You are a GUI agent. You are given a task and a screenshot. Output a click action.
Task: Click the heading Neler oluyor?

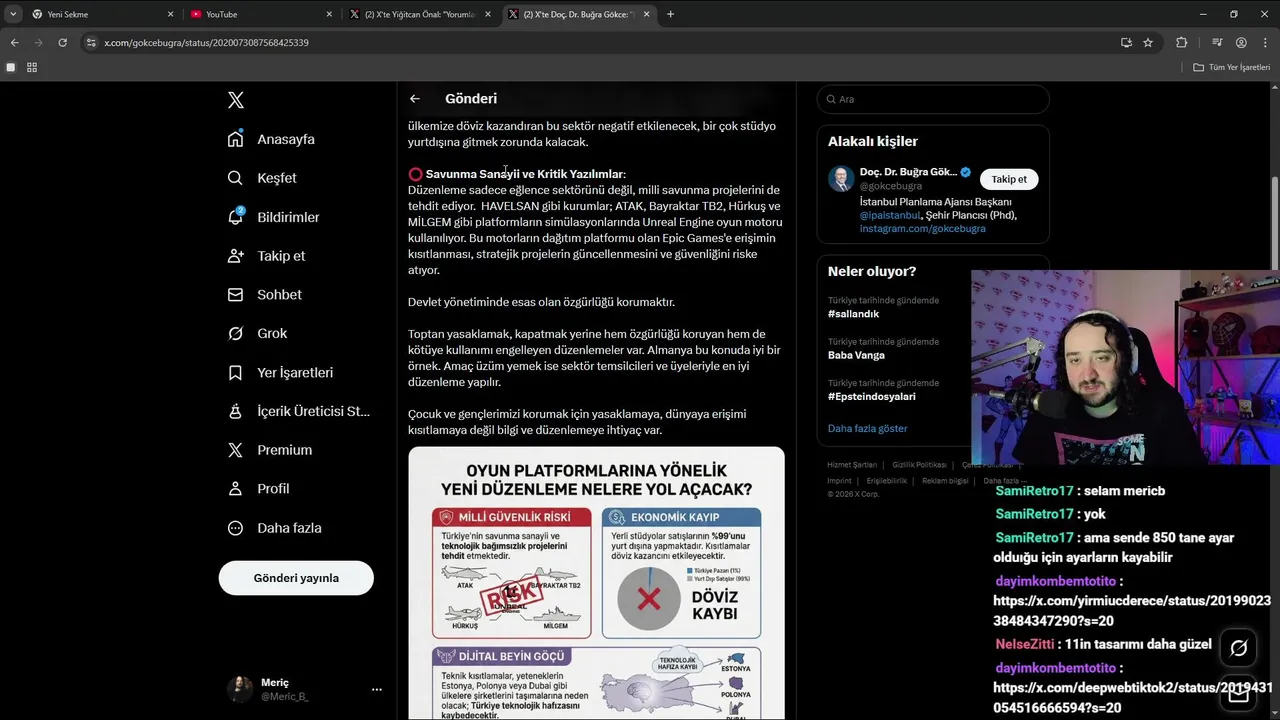pyautogui.click(x=872, y=271)
